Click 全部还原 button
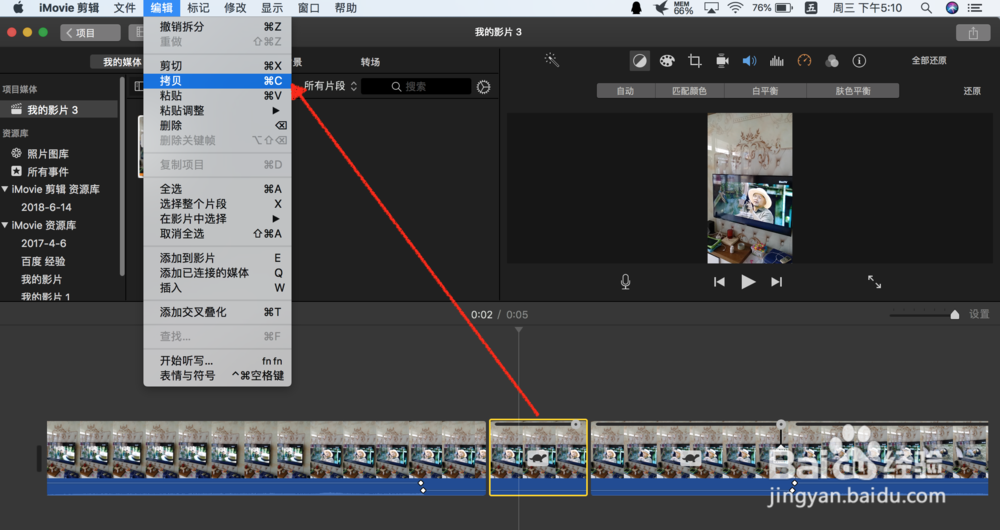 coord(929,61)
